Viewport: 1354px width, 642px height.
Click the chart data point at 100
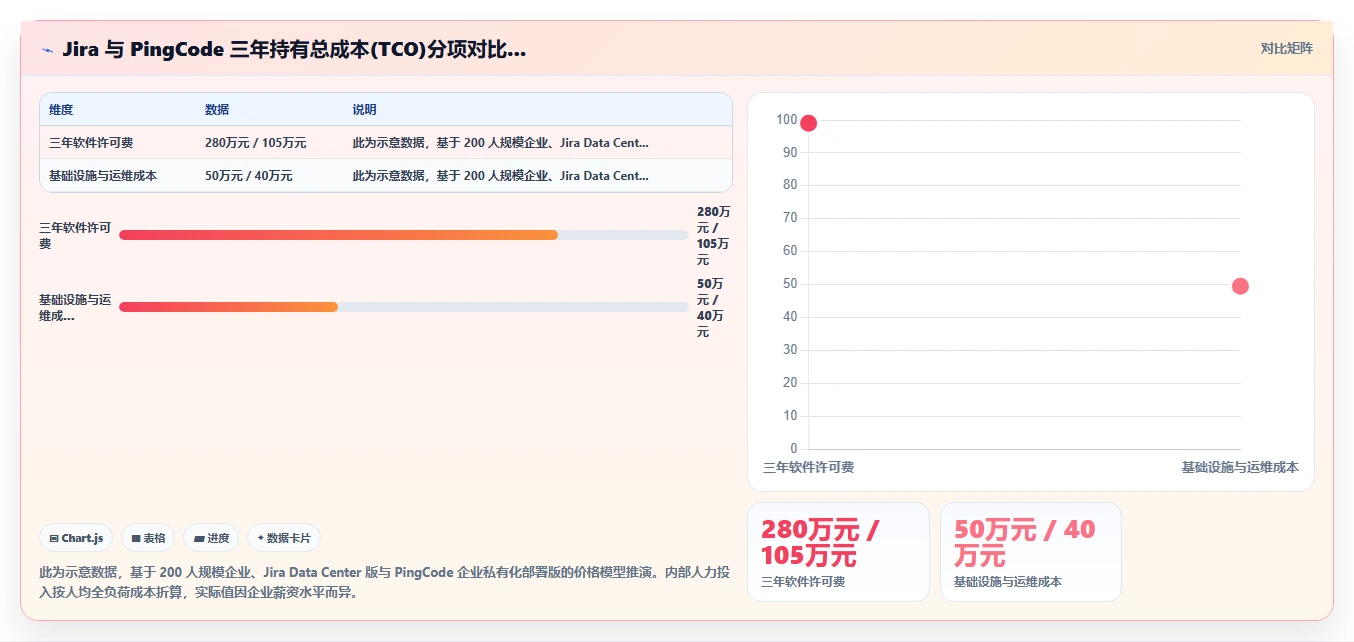click(x=808, y=123)
